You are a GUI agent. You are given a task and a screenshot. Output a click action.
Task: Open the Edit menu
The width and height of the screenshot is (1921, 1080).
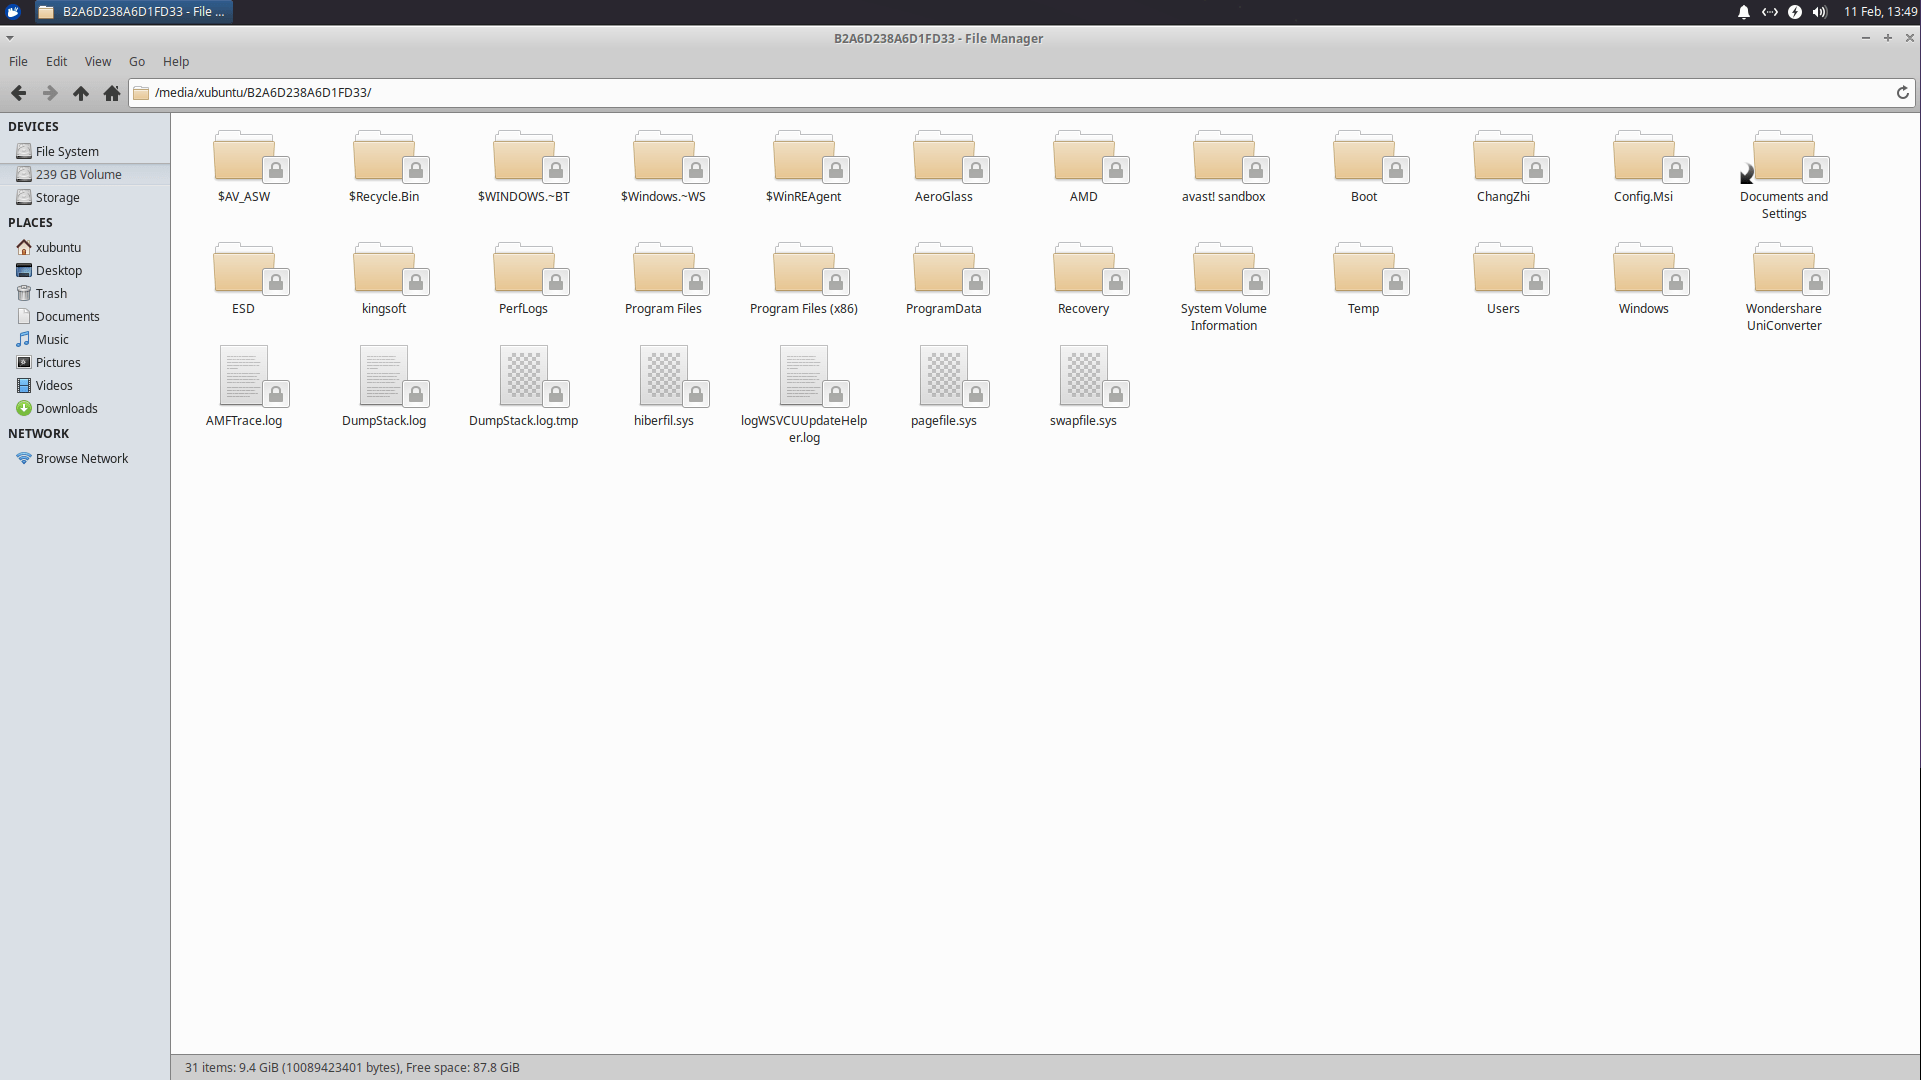[x=56, y=61]
